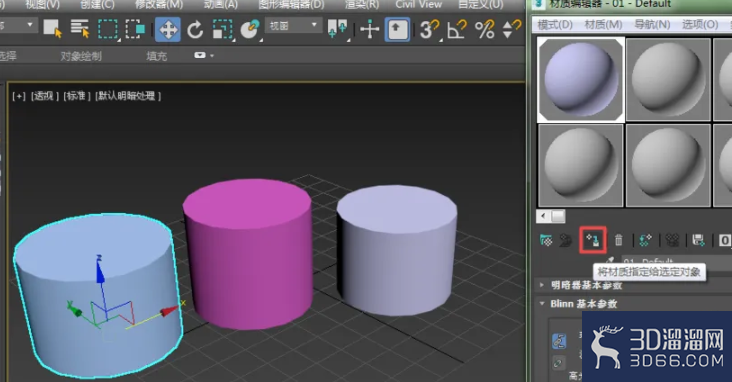
Task: Toggle the 3D Snaps button
Action: click(x=429, y=29)
